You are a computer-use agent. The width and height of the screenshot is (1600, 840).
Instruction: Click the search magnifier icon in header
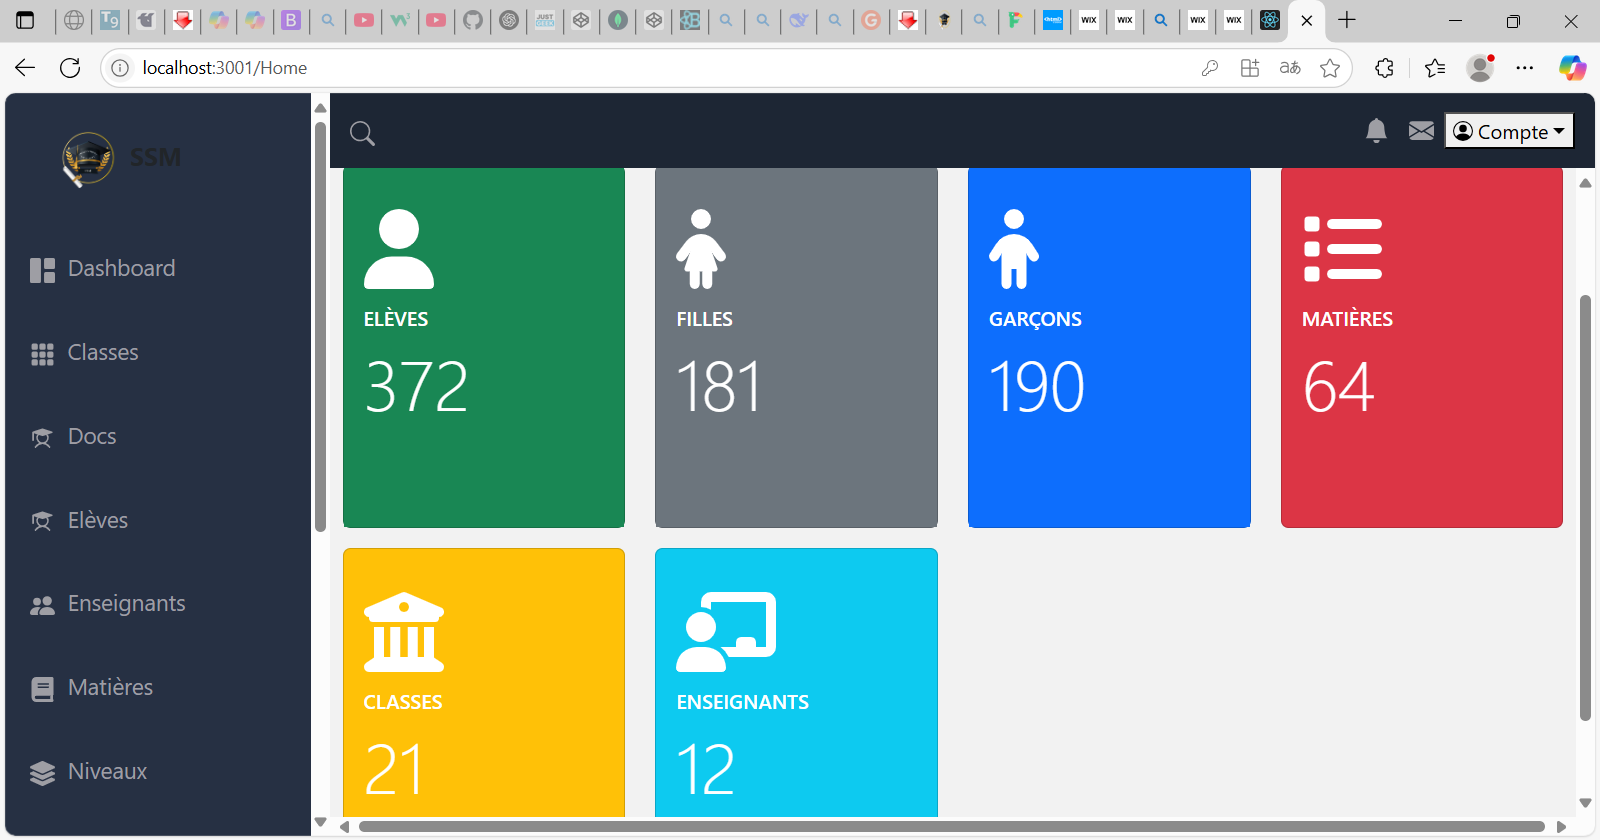pos(362,133)
